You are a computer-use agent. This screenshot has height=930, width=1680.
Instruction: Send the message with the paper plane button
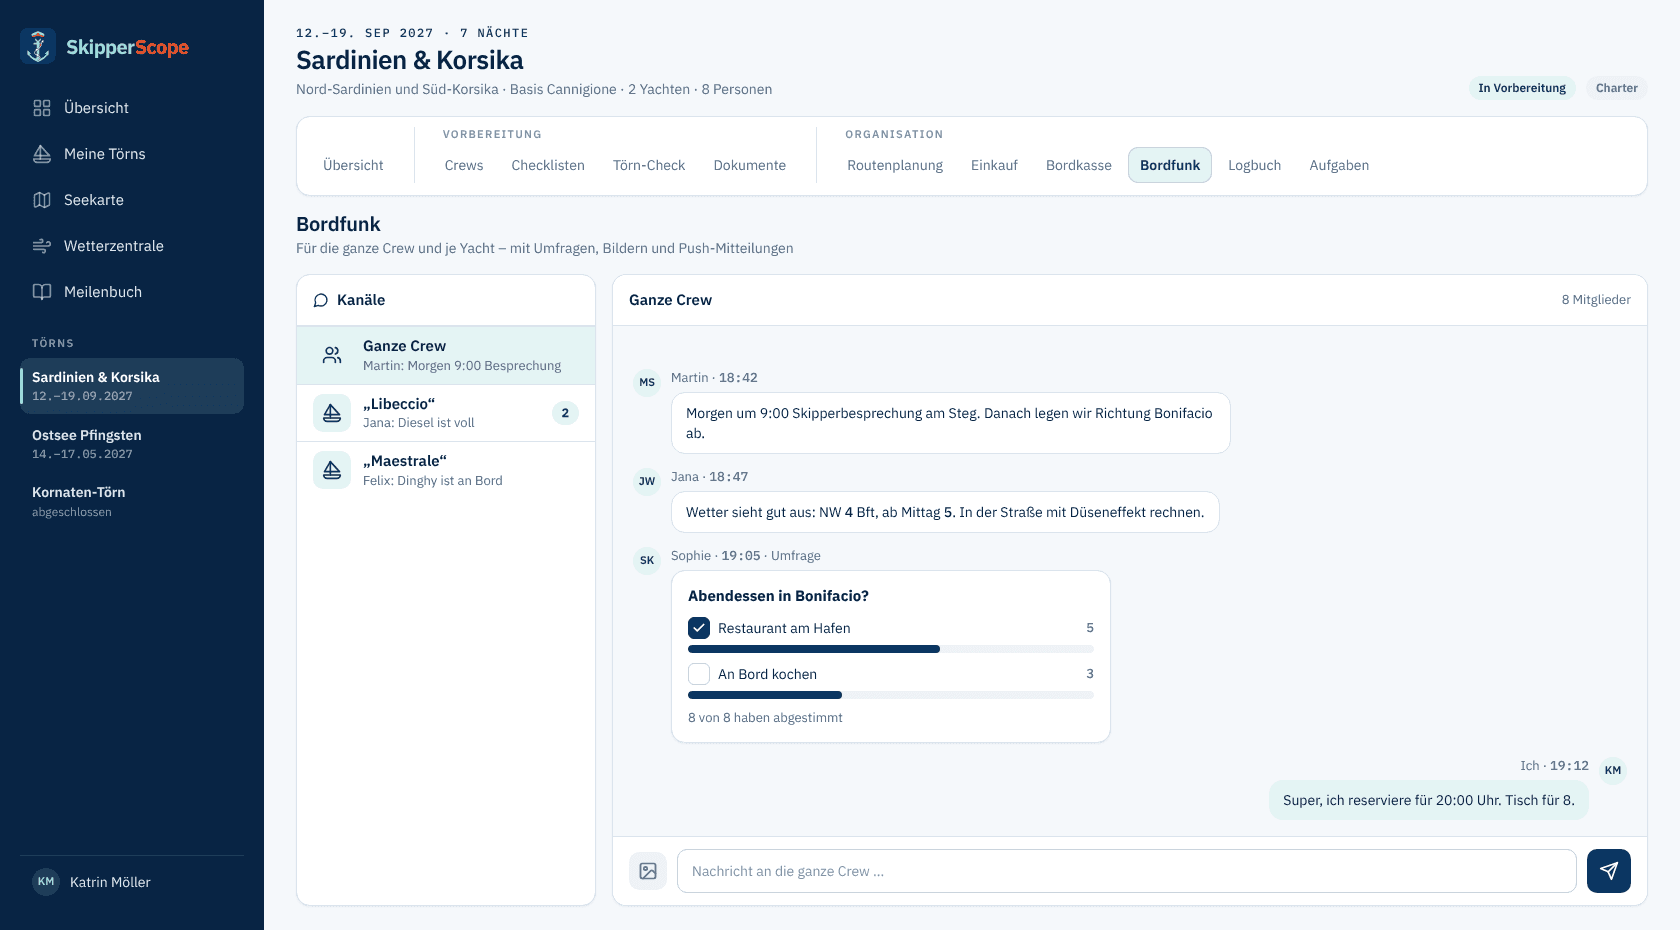point(1609,871)
